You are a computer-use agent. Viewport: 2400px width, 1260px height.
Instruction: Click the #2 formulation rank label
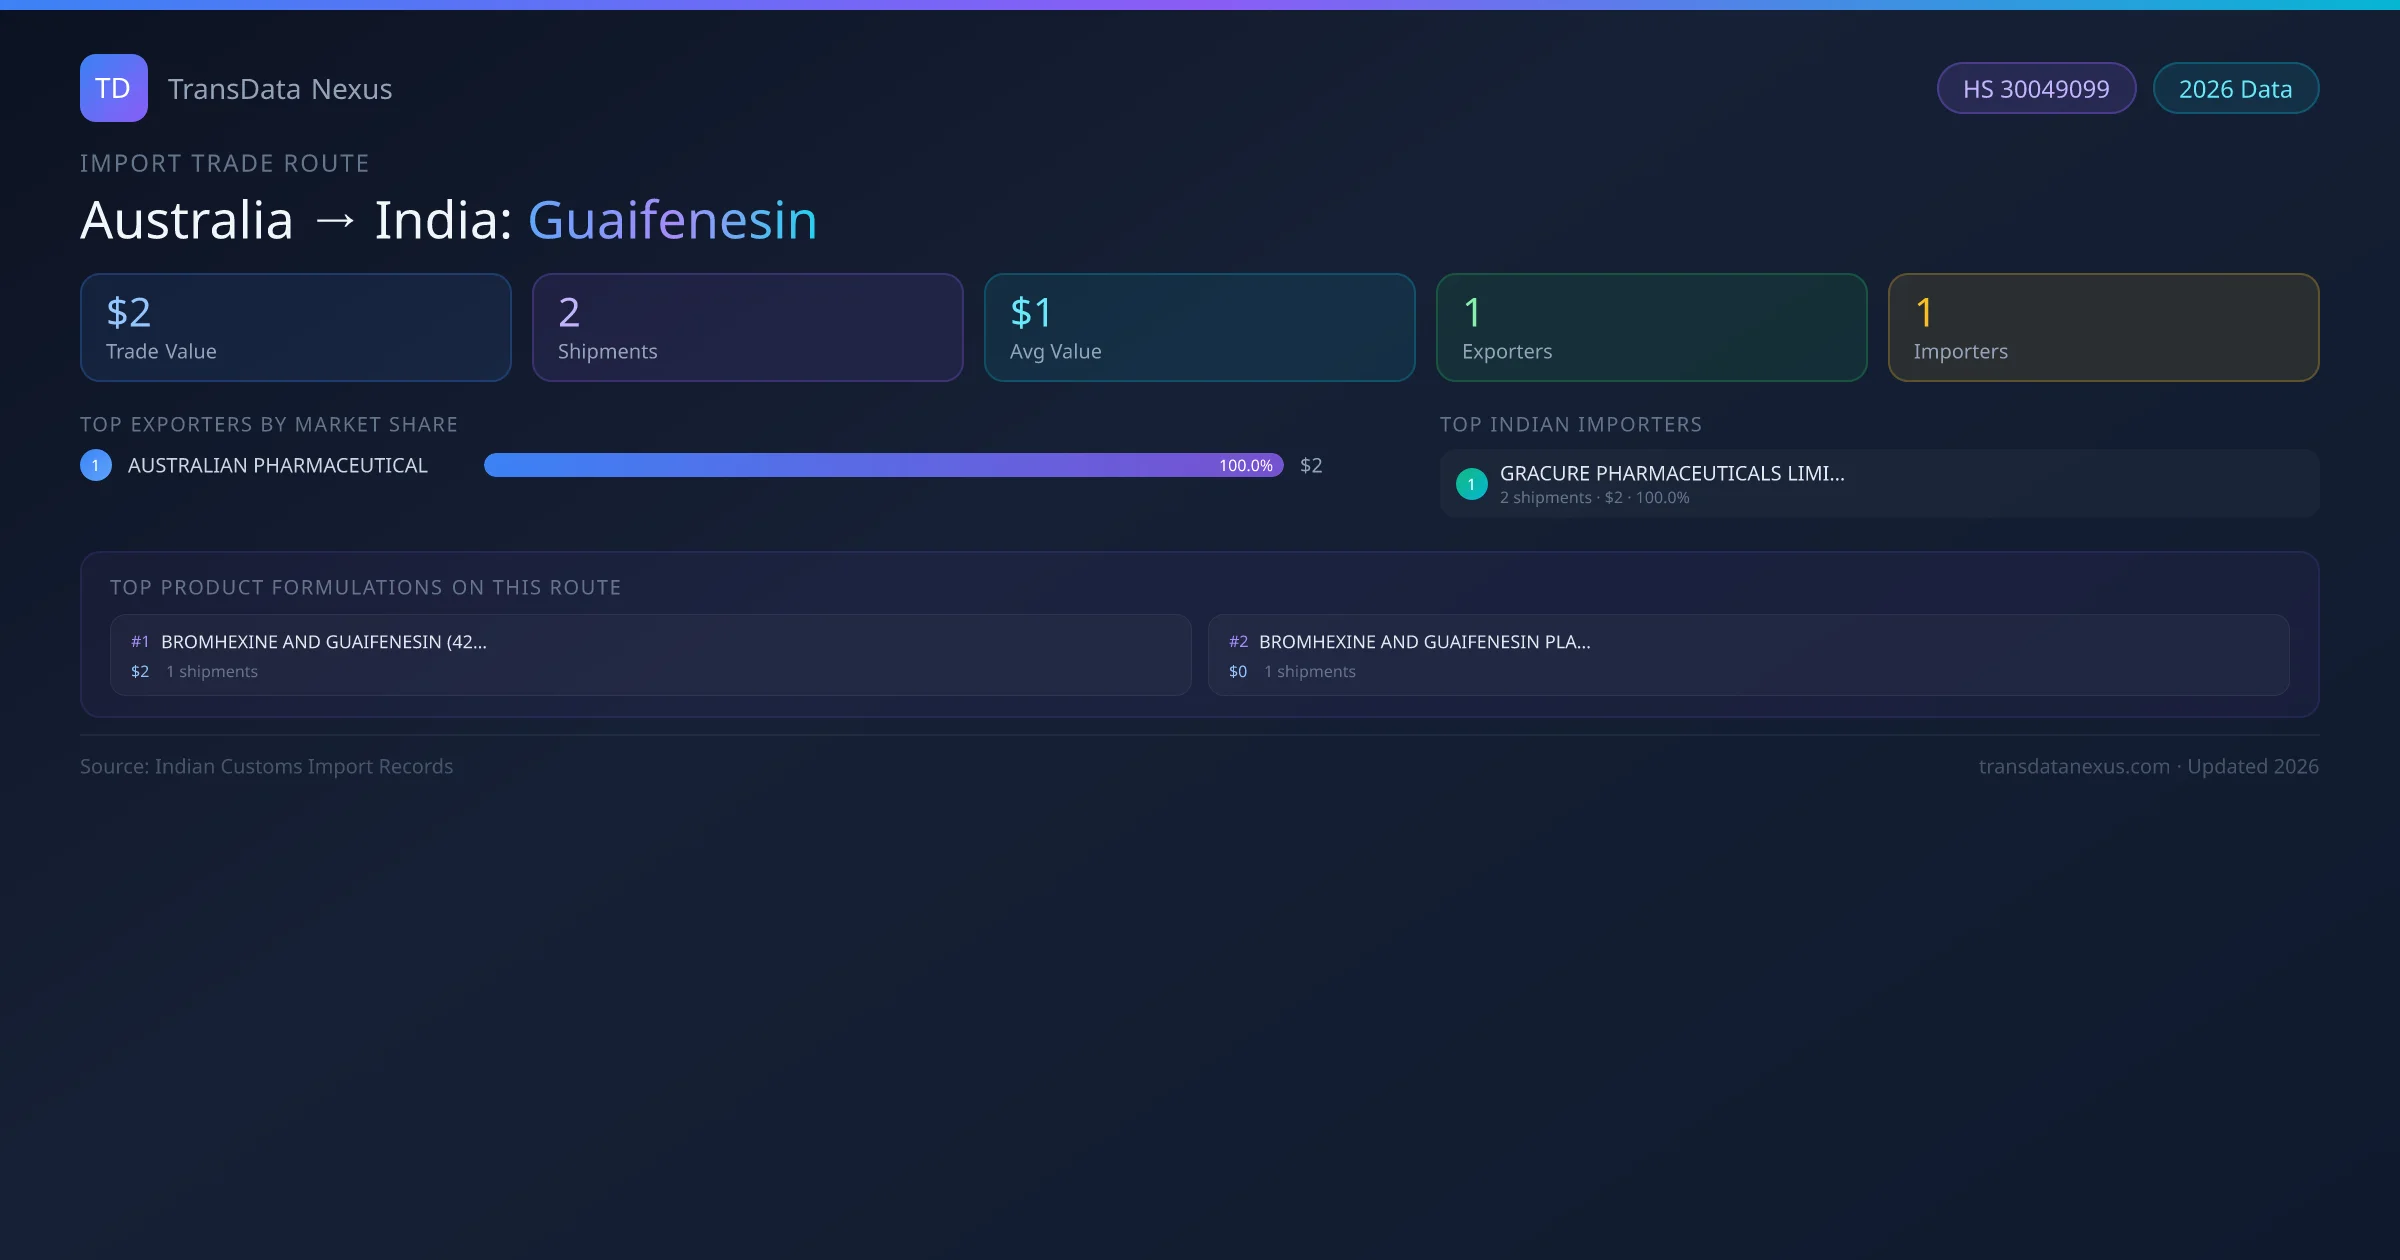click(1237, 642)
